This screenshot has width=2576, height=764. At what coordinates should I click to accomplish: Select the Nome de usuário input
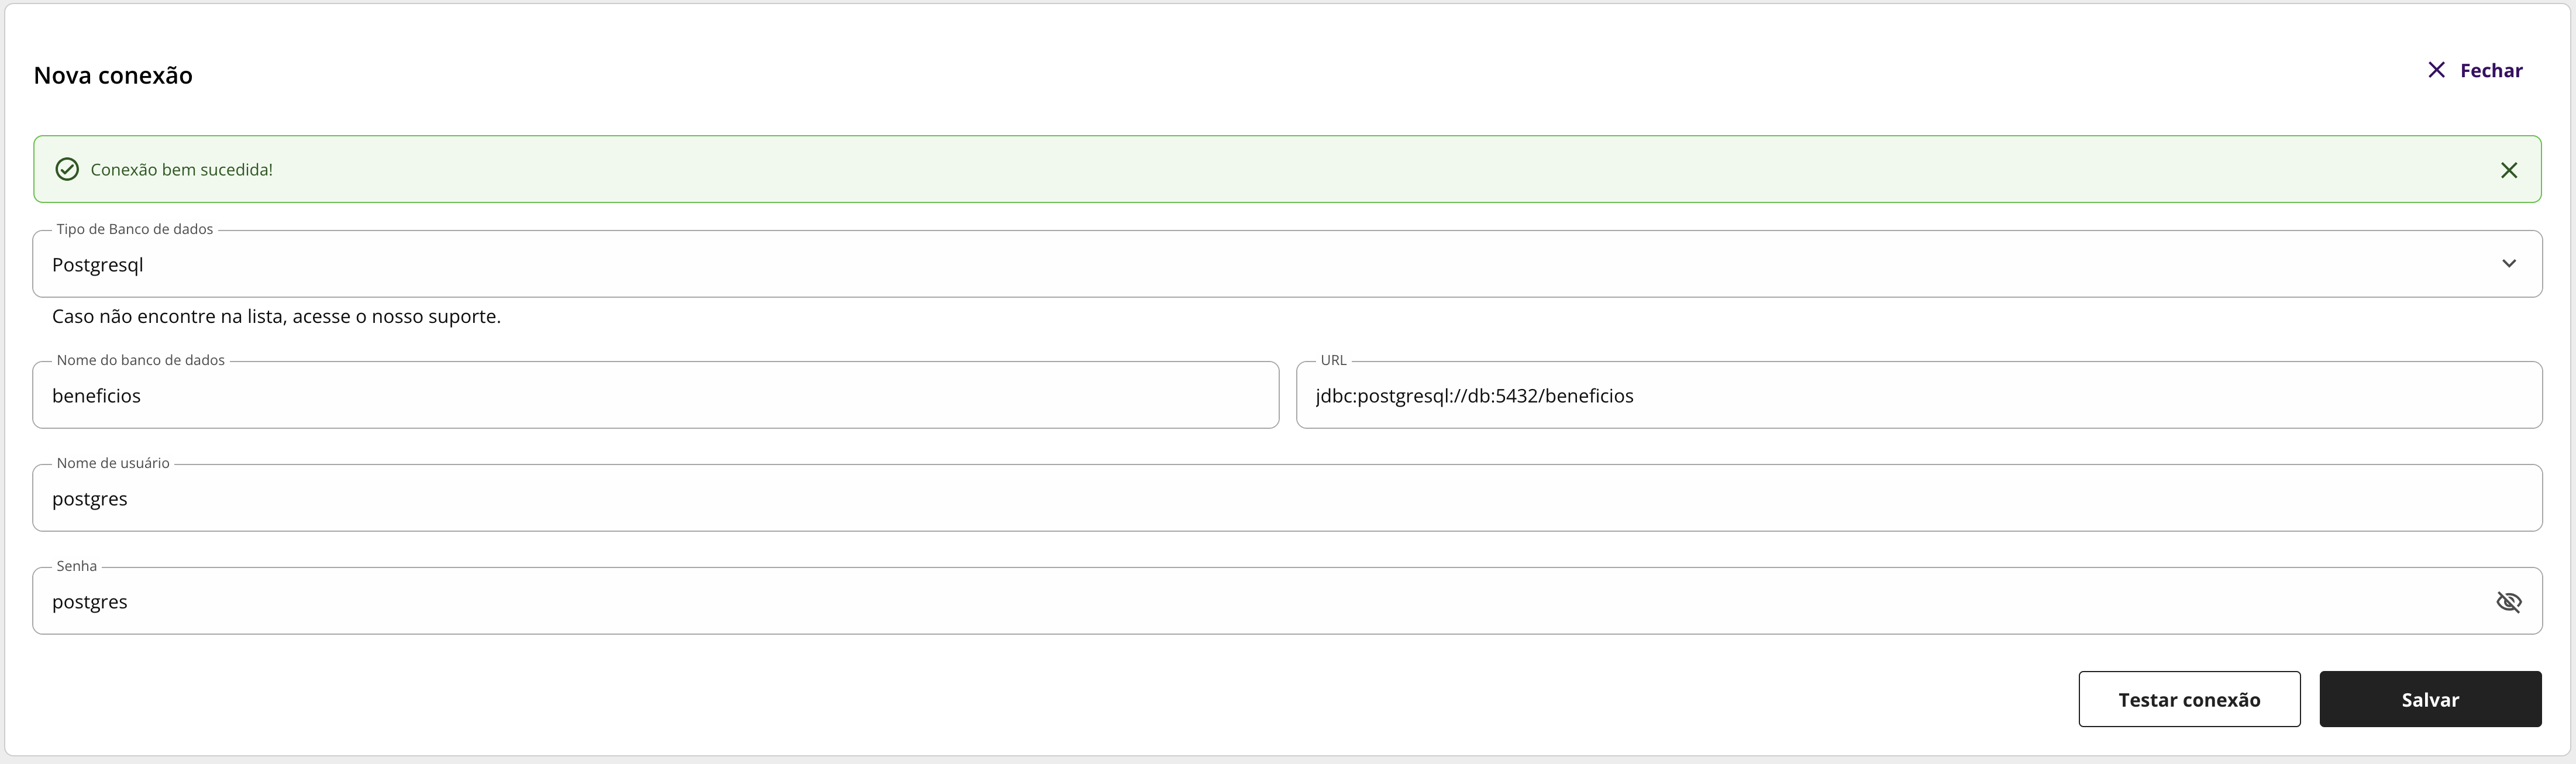click(x=1286, y=499)
